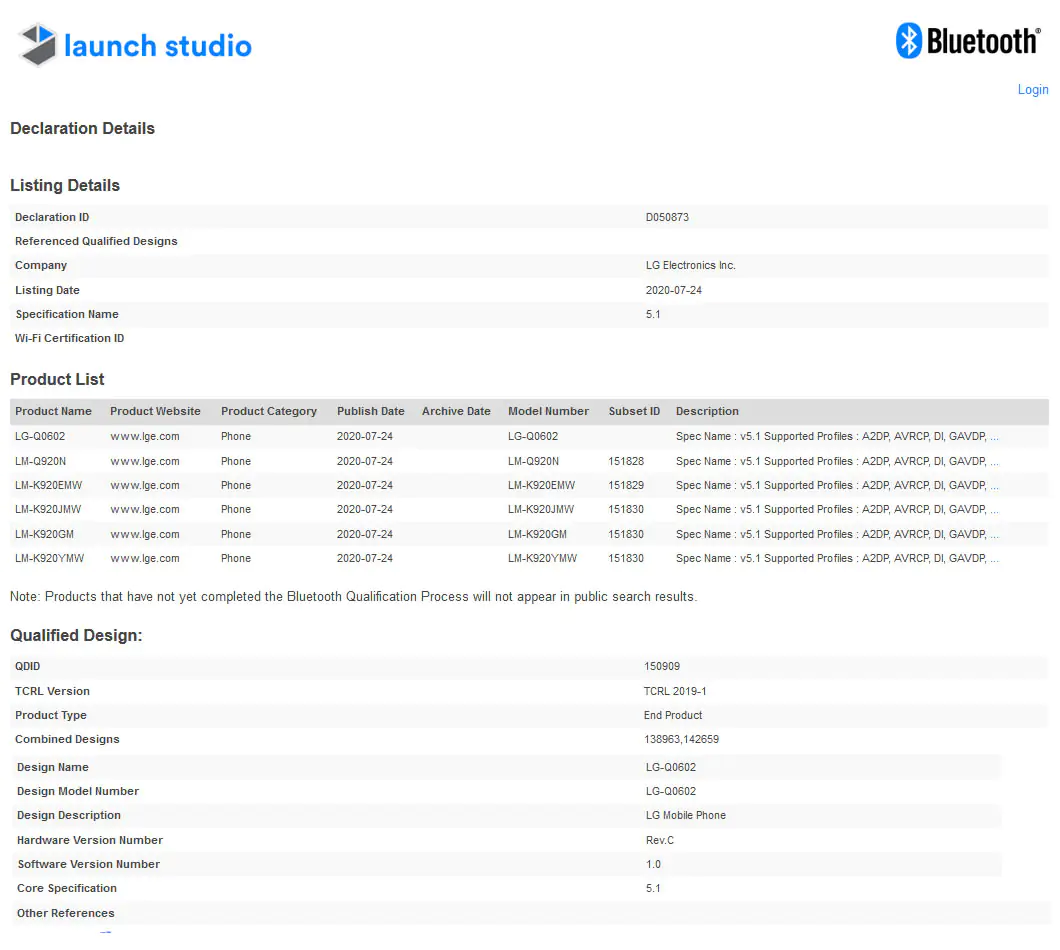Expand the LM-K920GM description ellipsis link
Image resolution: width=1060 pixels, height=950 pixels.
(994, 534)
